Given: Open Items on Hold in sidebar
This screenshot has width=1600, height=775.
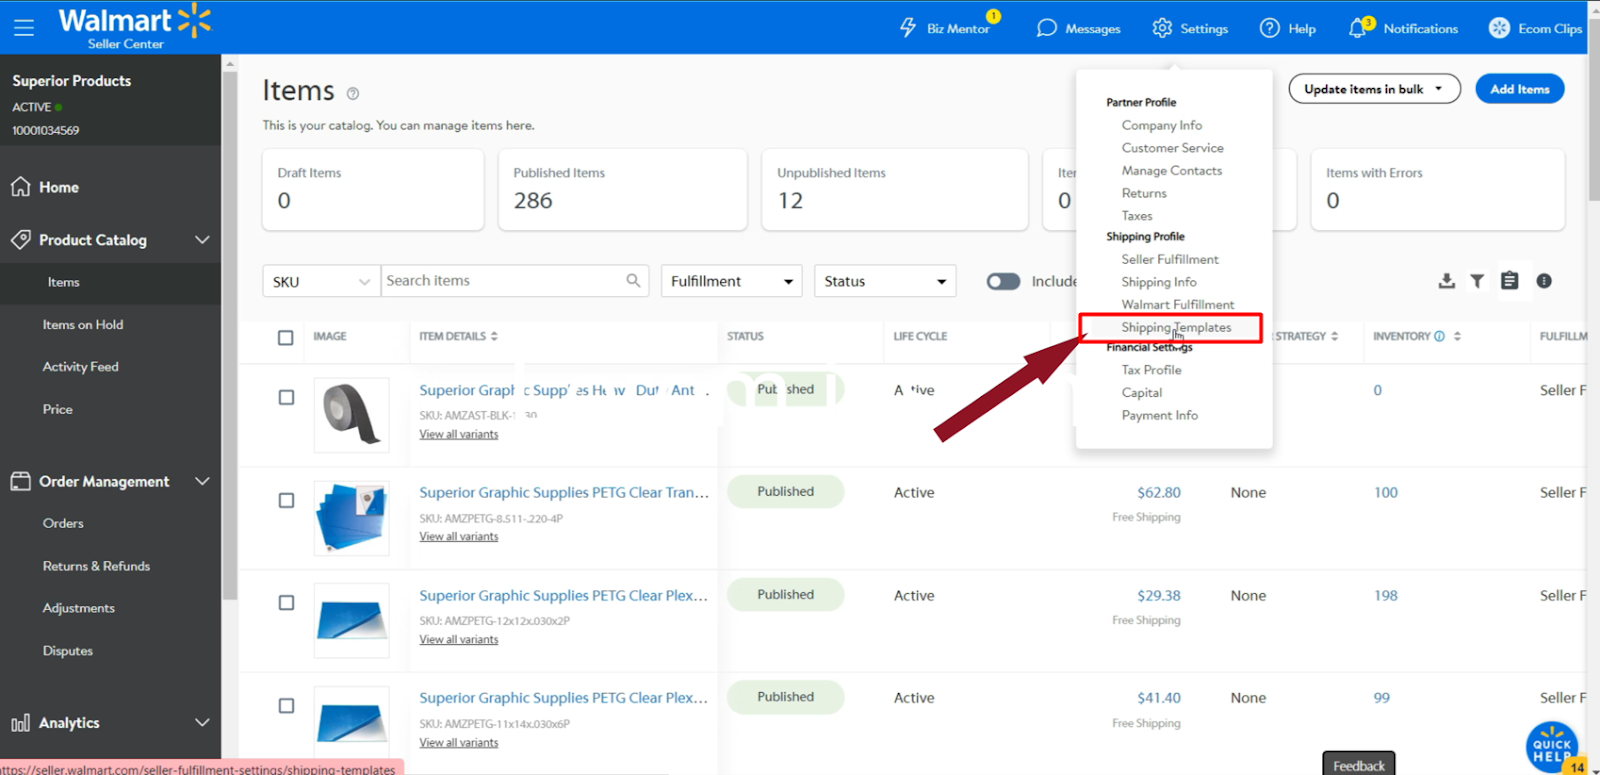Looking at the screenshot, I should 83,325.
